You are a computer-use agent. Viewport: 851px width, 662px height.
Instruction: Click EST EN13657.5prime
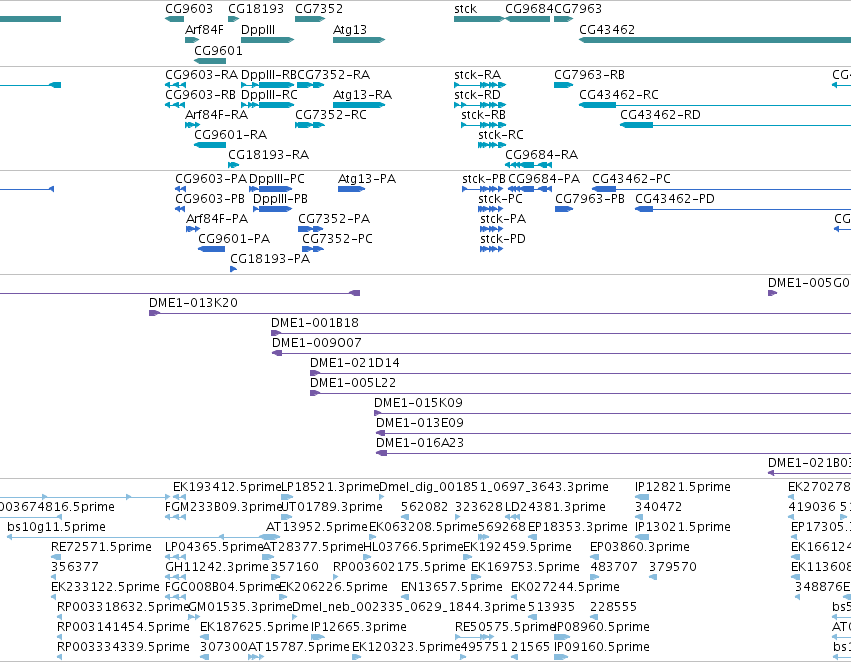pyautogui.click(x=404, y=597)
